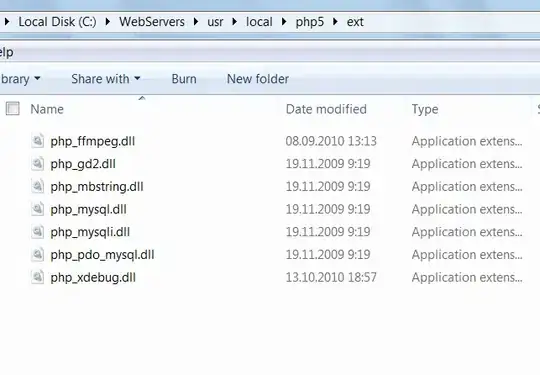Click the php_ffmpeg.dll file icon

point(38,141)
